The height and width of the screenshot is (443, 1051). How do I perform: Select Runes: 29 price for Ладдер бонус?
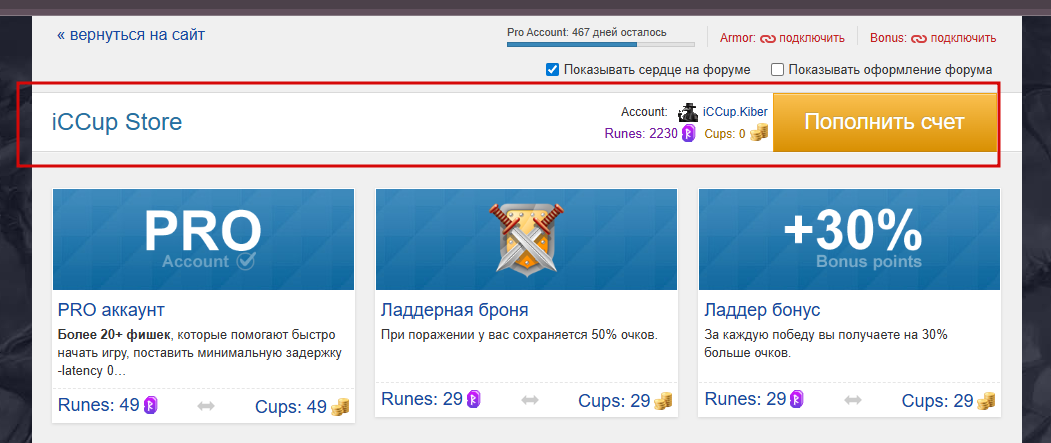point(745,399)
